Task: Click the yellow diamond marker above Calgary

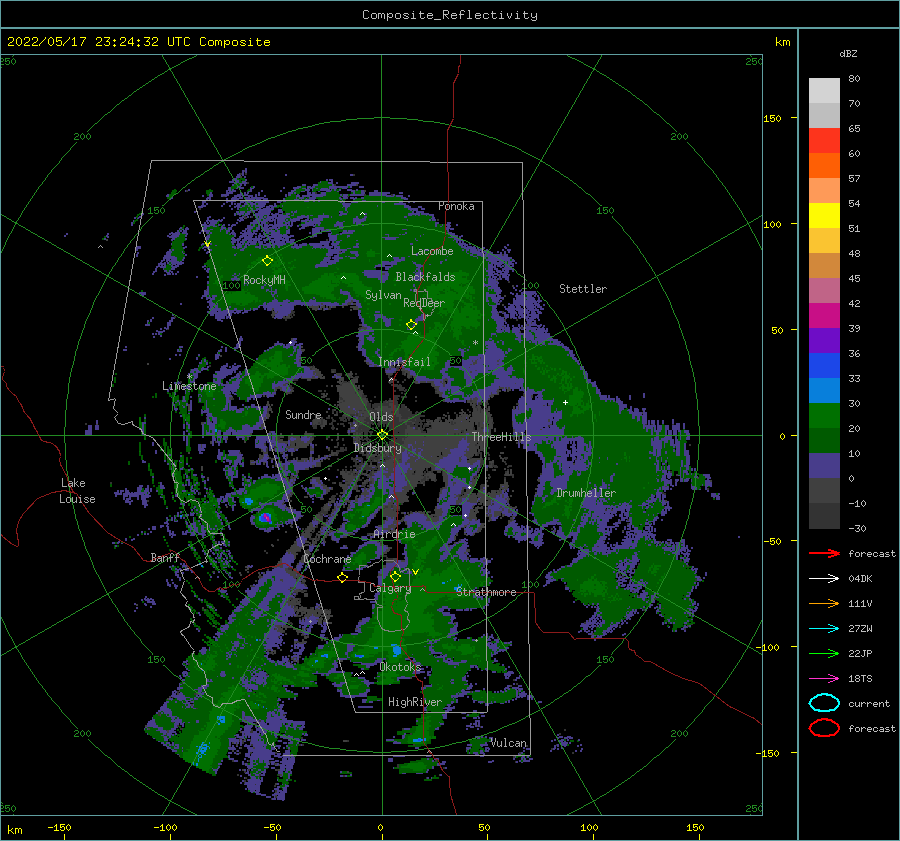Action: tap(395, 576)
